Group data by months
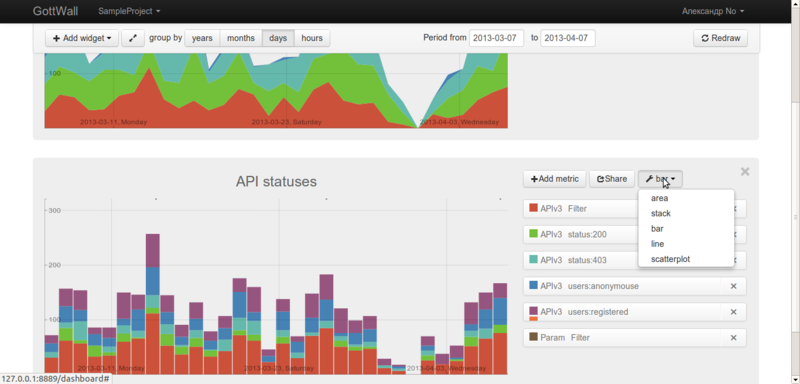 tap(241, 38)
